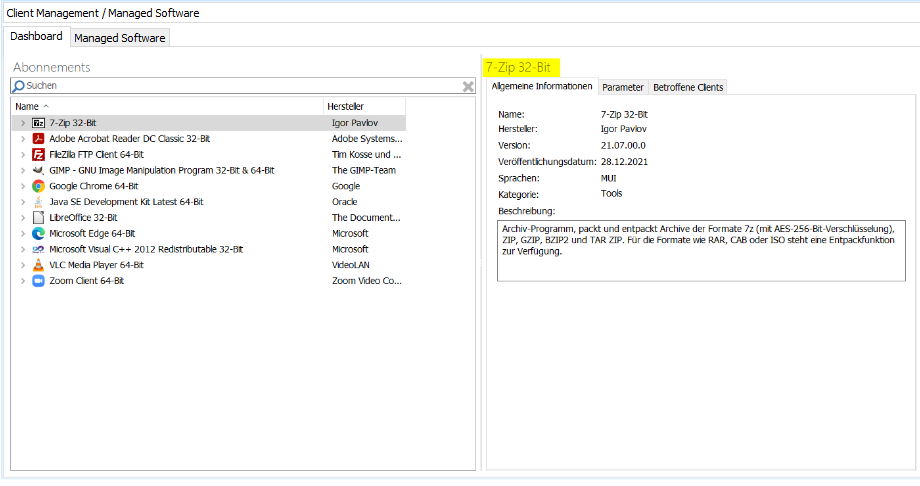Screen dimensions: 920x486
Task: Sort list by Hersteller column header
Action: (345, 106)
